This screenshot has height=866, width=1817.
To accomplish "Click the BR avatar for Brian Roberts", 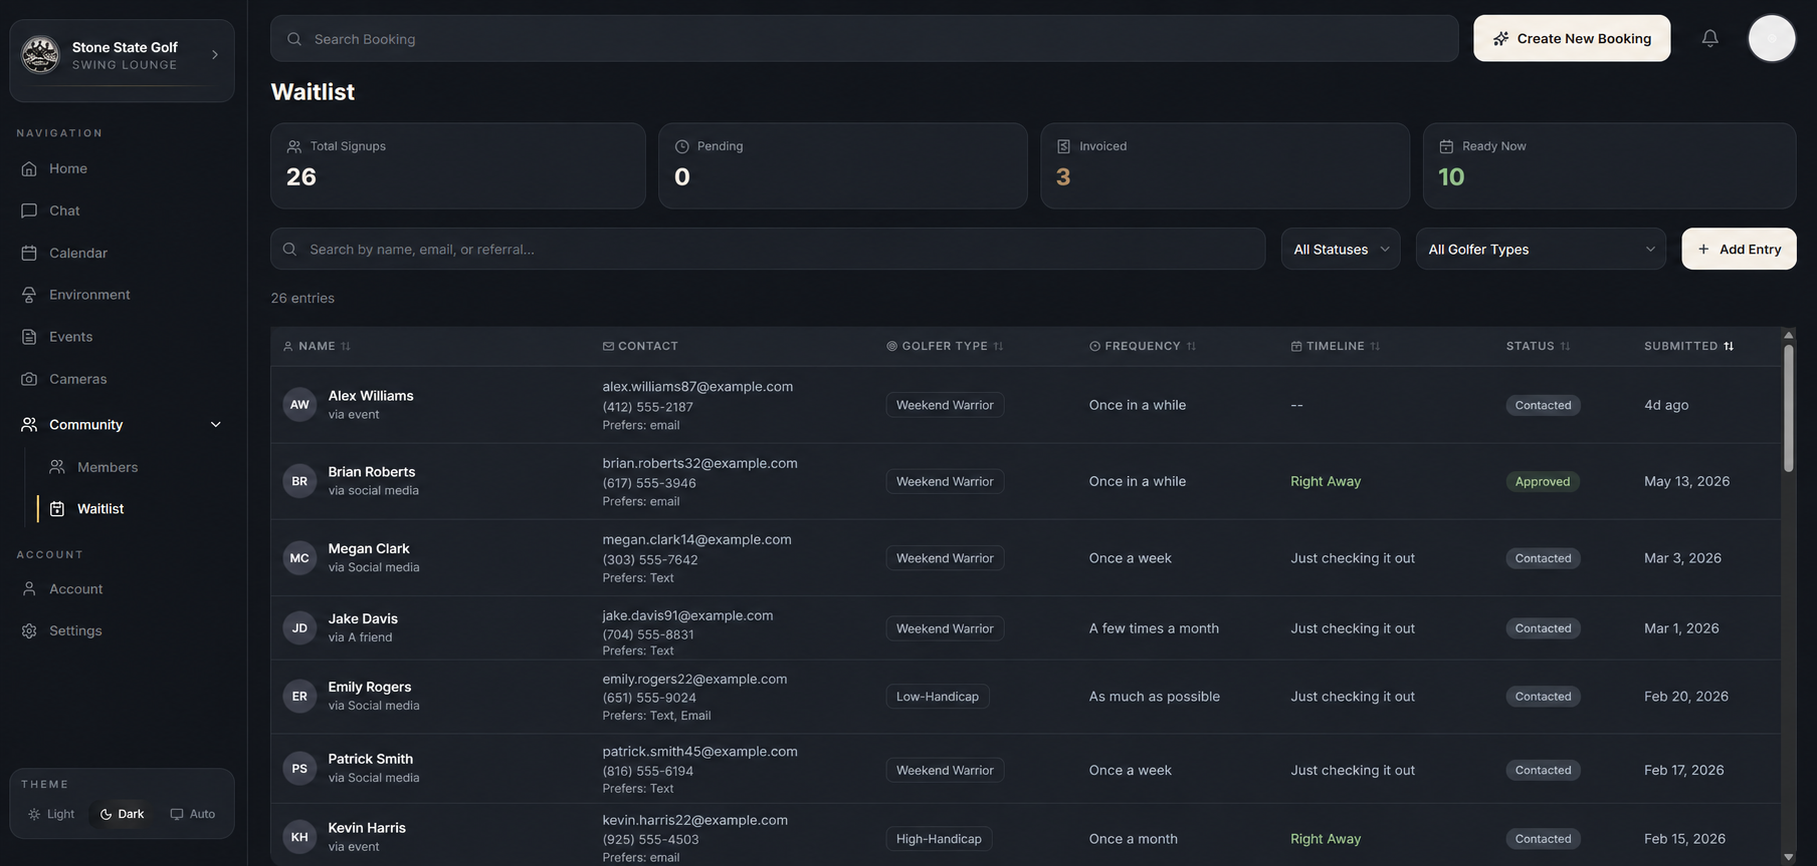I will point(299,481).
